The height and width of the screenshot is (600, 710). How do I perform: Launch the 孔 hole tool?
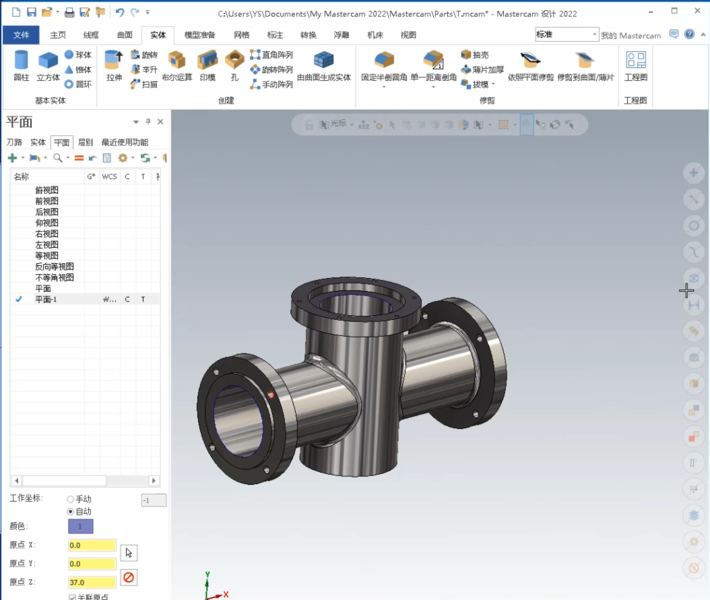click(x=235, y=66)
